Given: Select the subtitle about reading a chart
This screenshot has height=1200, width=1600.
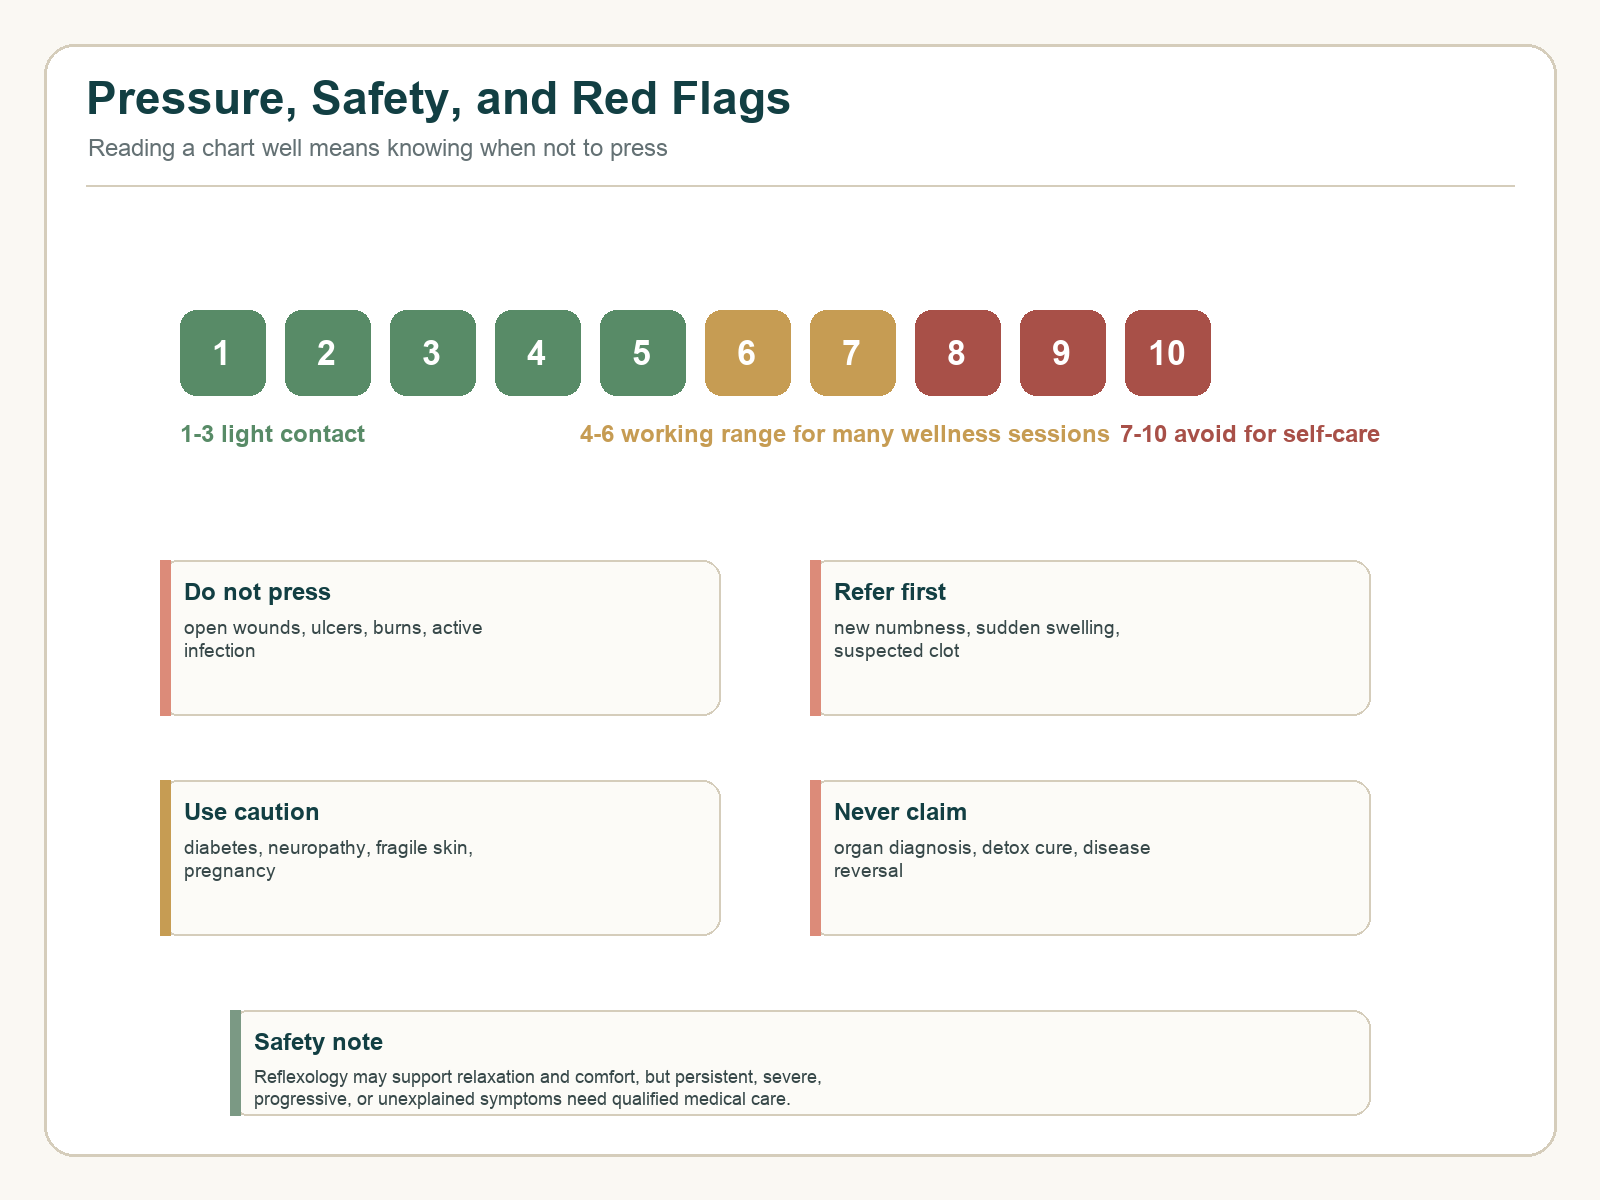Looking at the screenshot, I should pyautogui.click(x=378, y=148).
